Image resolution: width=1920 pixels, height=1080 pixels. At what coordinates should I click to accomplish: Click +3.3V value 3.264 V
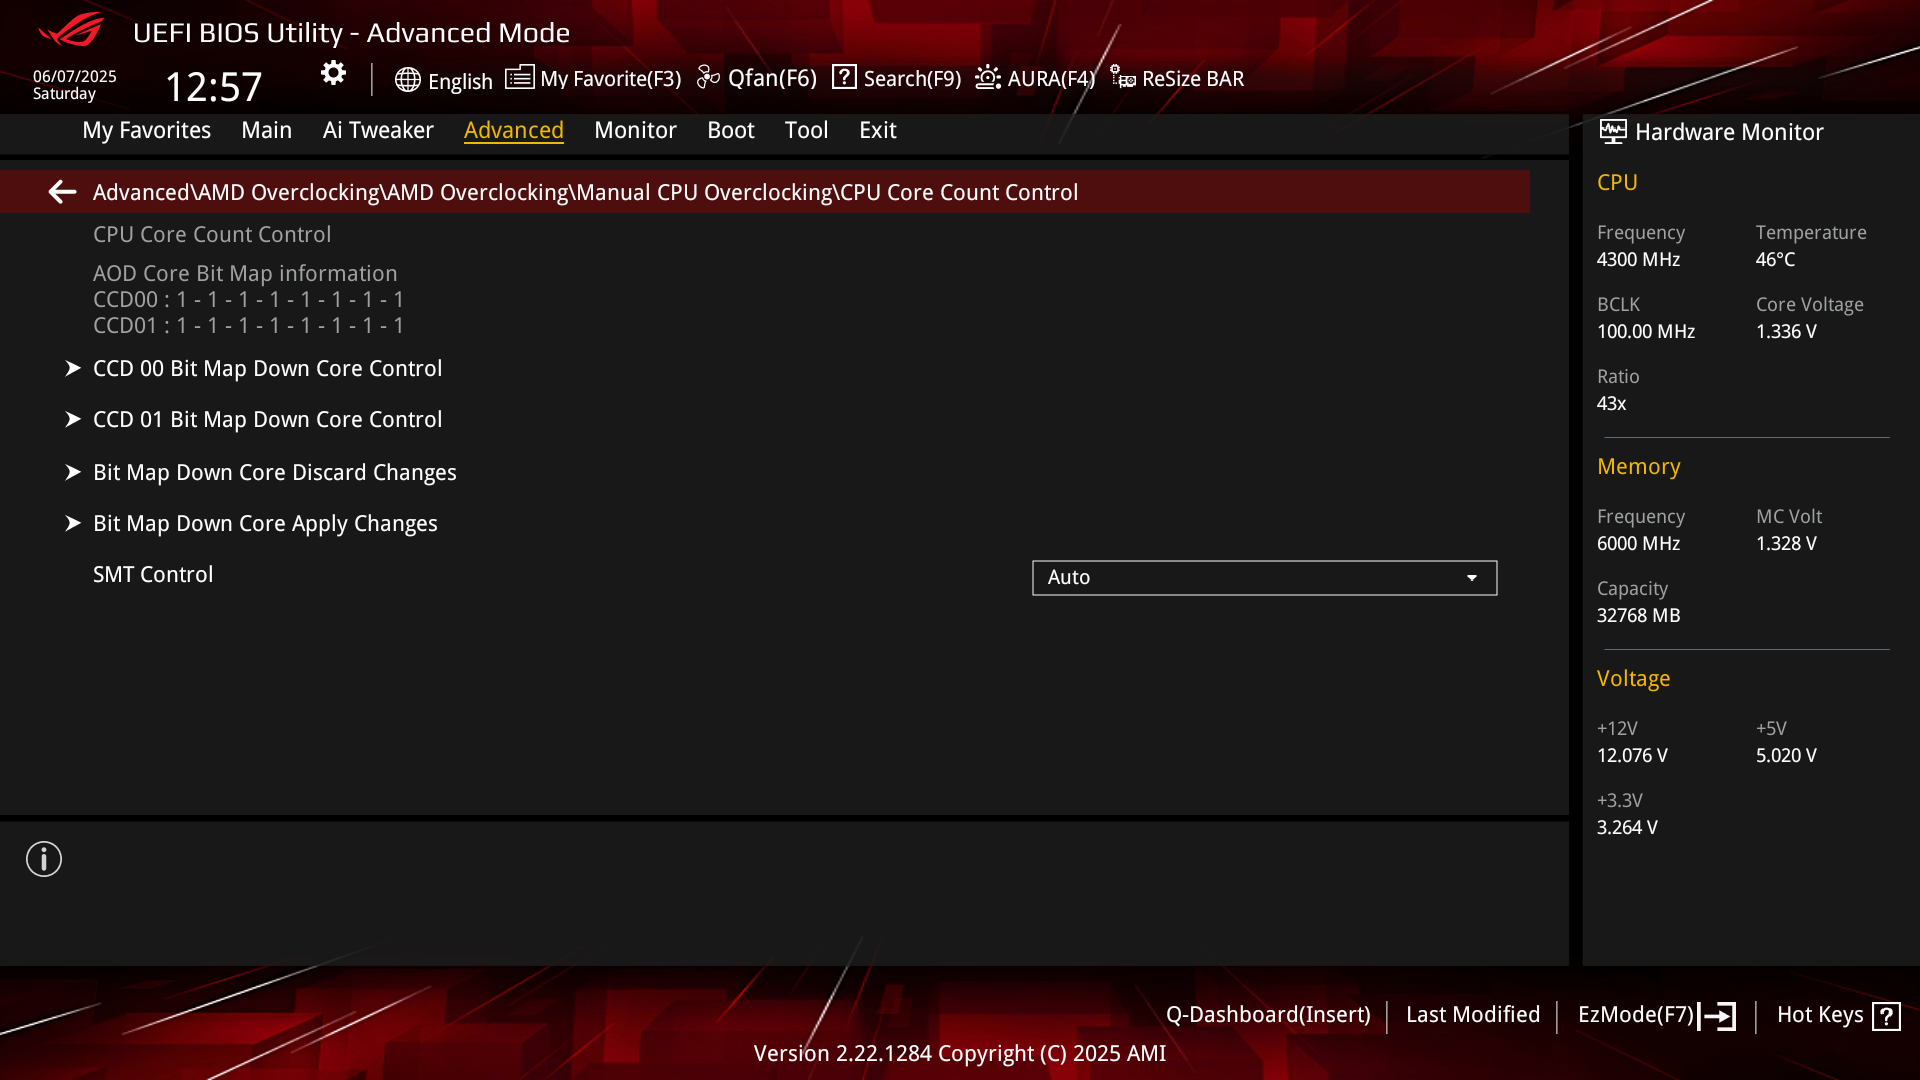[x=1627, y=827]
